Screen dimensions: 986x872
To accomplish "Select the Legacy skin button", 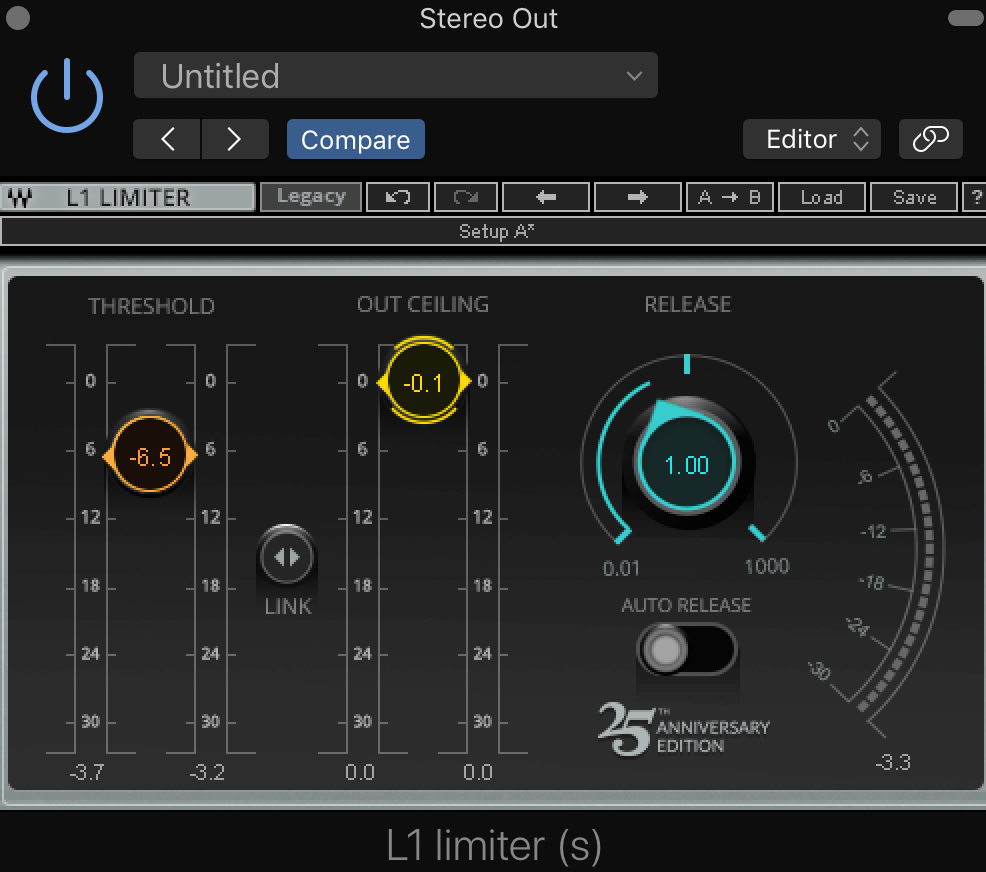I will pyautogui.click(x=311, y=197).
